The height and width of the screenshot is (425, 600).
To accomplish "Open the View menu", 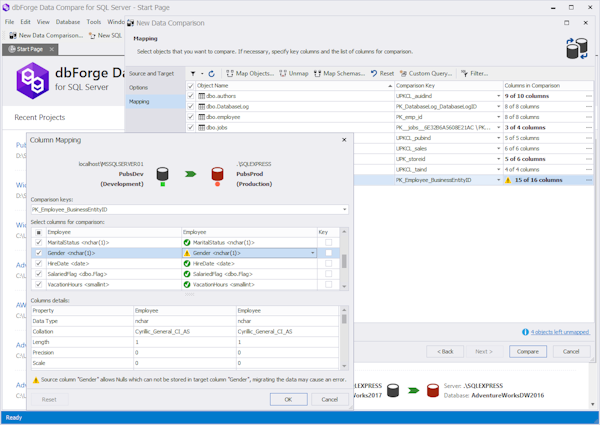I will [43, 22].
